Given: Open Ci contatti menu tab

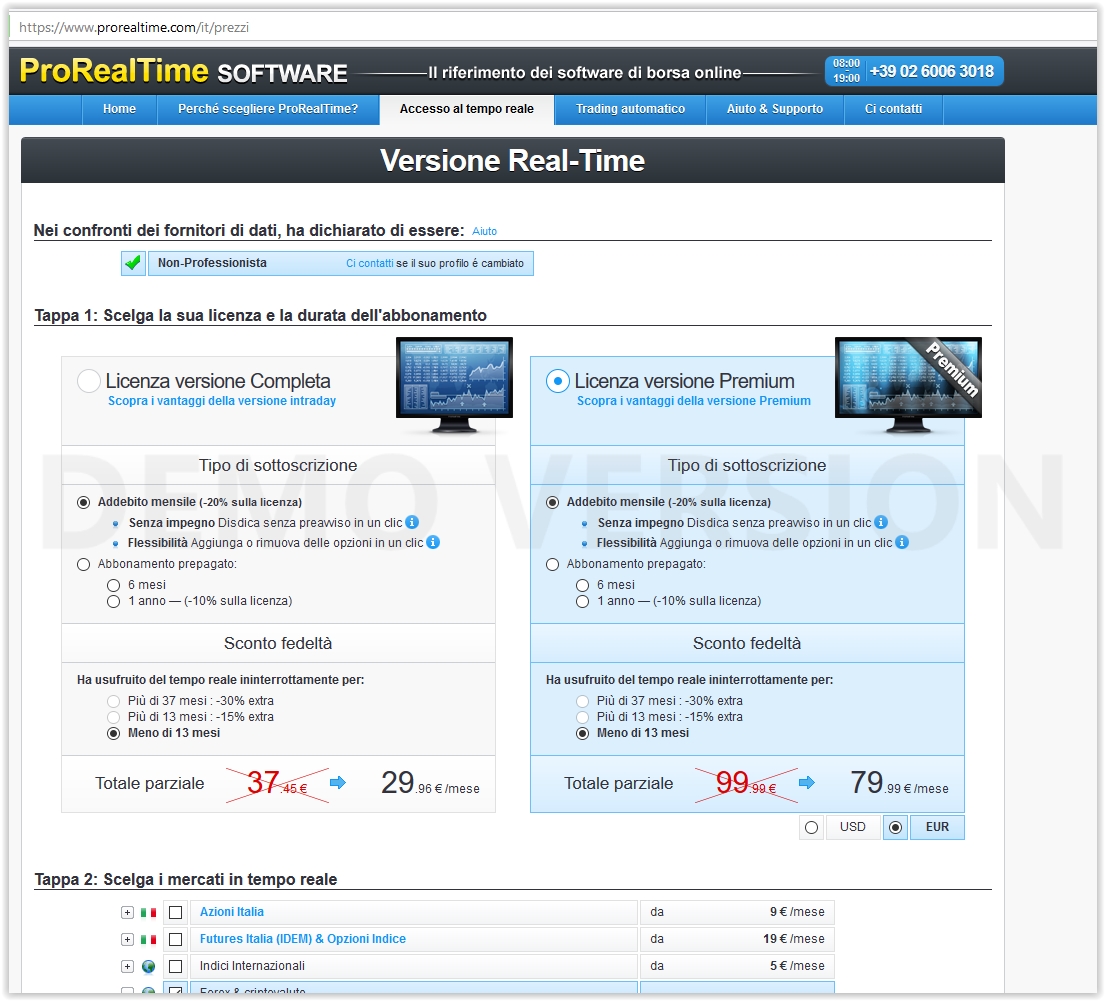Looking at the screenshot, I should pyautogui.click(x=893, y=109).
